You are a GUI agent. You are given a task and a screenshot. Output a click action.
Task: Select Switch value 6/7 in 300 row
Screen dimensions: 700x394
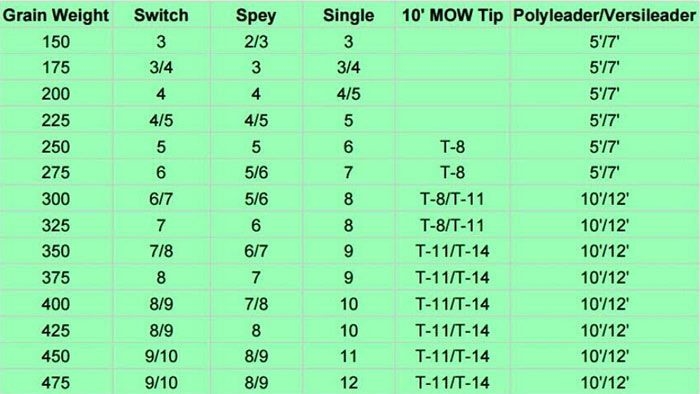(x=161, y=199)
